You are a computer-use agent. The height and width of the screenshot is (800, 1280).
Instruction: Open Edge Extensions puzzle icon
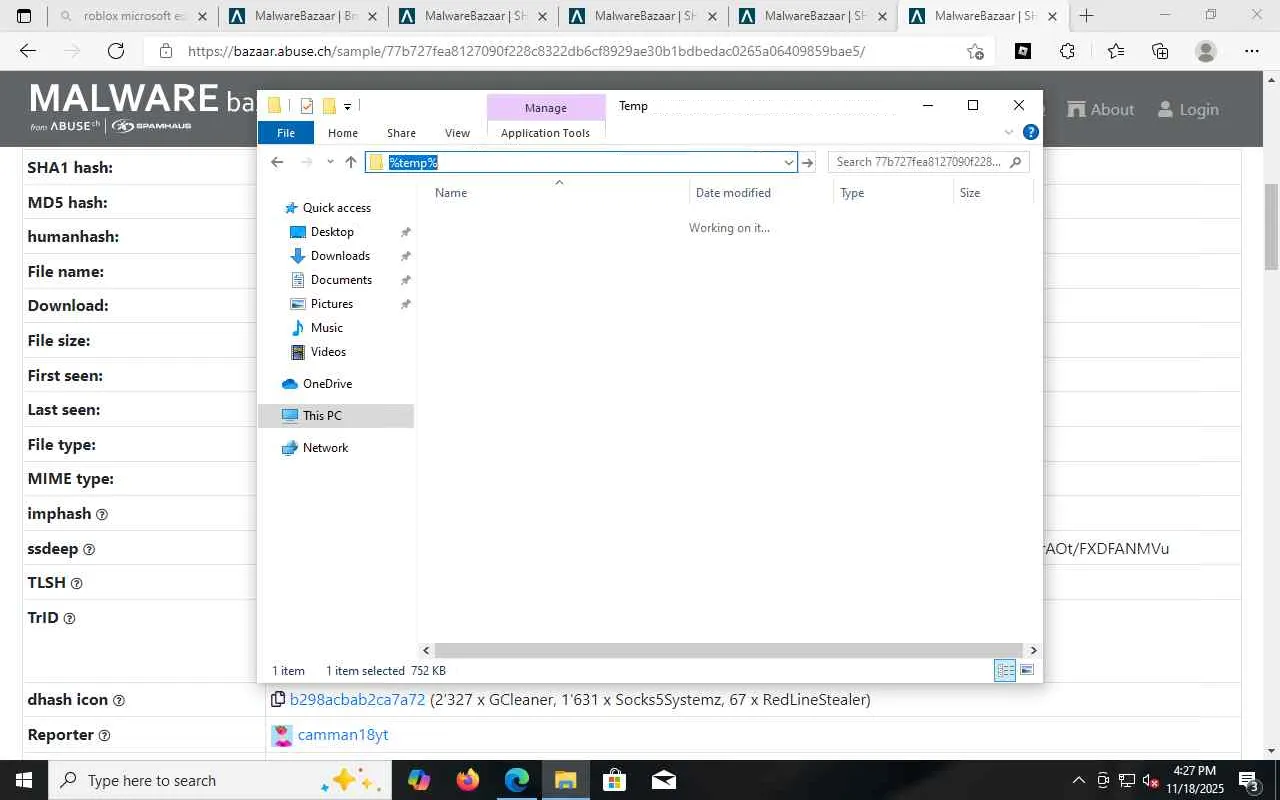(1067, 51)
